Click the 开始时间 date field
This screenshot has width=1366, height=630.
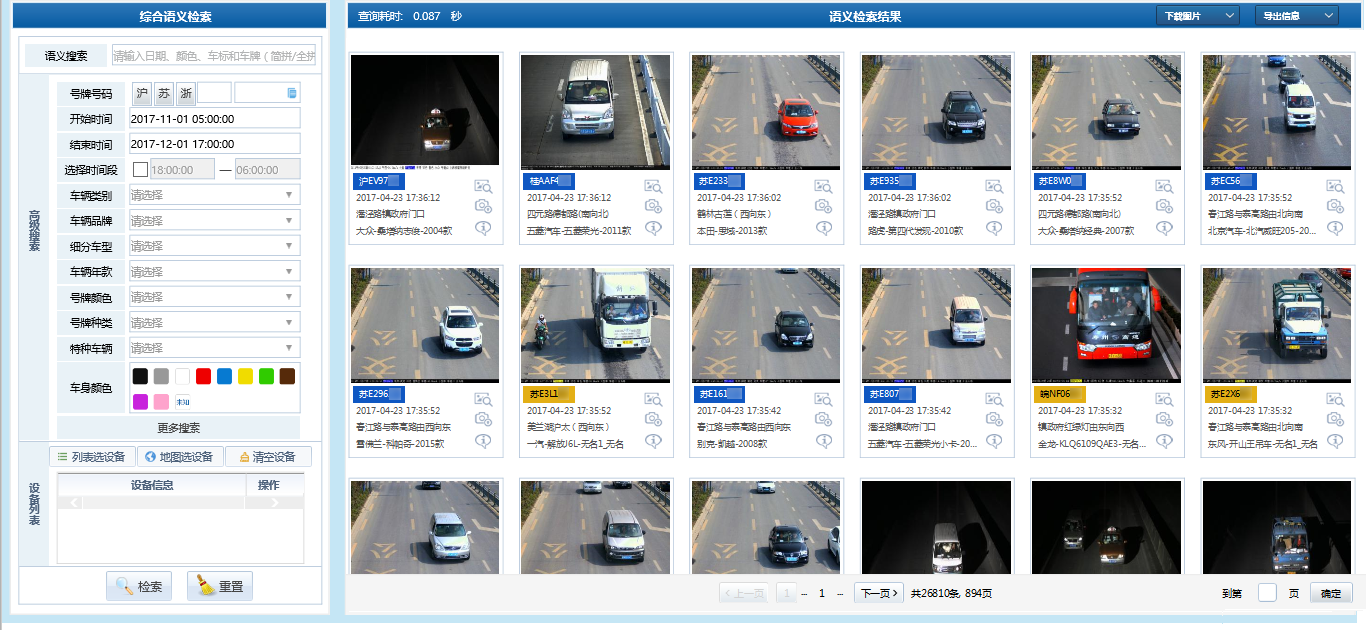[214, 118]
